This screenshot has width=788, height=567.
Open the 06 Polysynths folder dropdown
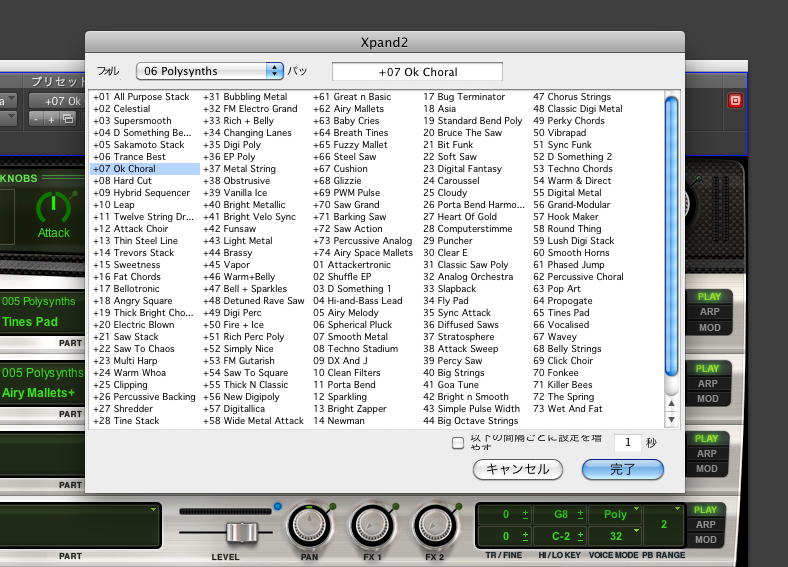[210, 71]
